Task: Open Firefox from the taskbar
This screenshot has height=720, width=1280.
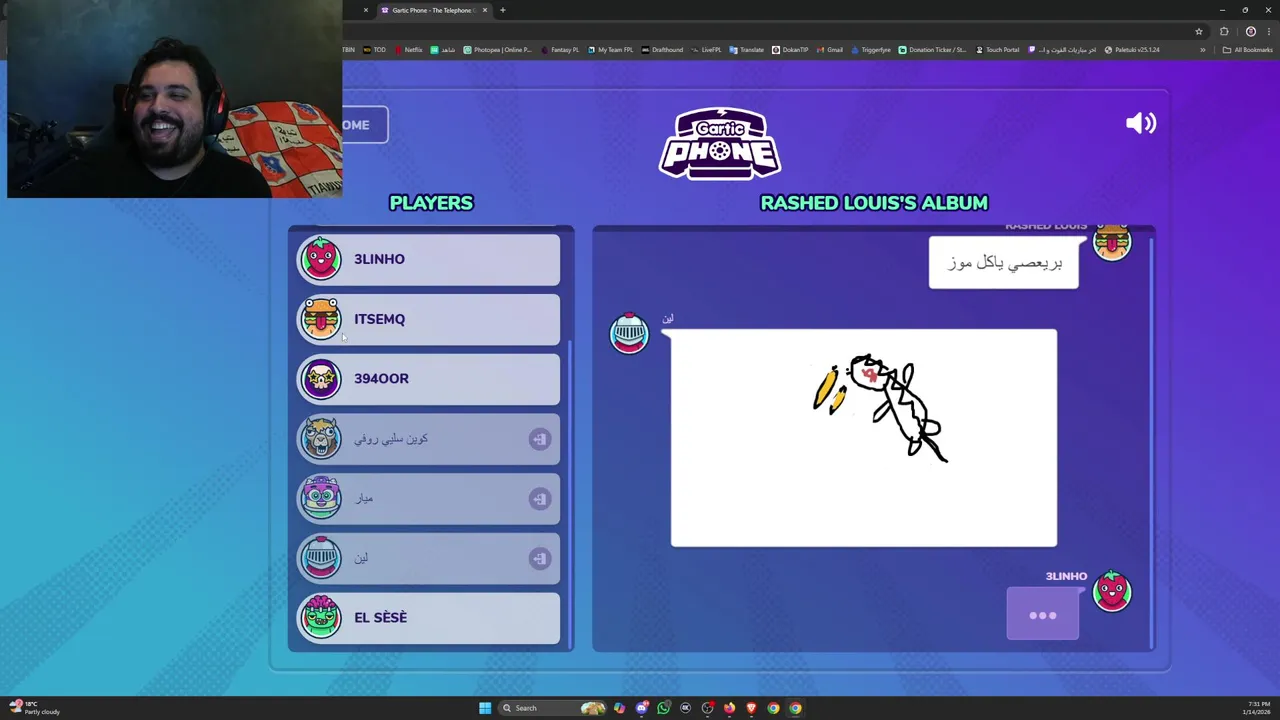Action: click(729, 708)
